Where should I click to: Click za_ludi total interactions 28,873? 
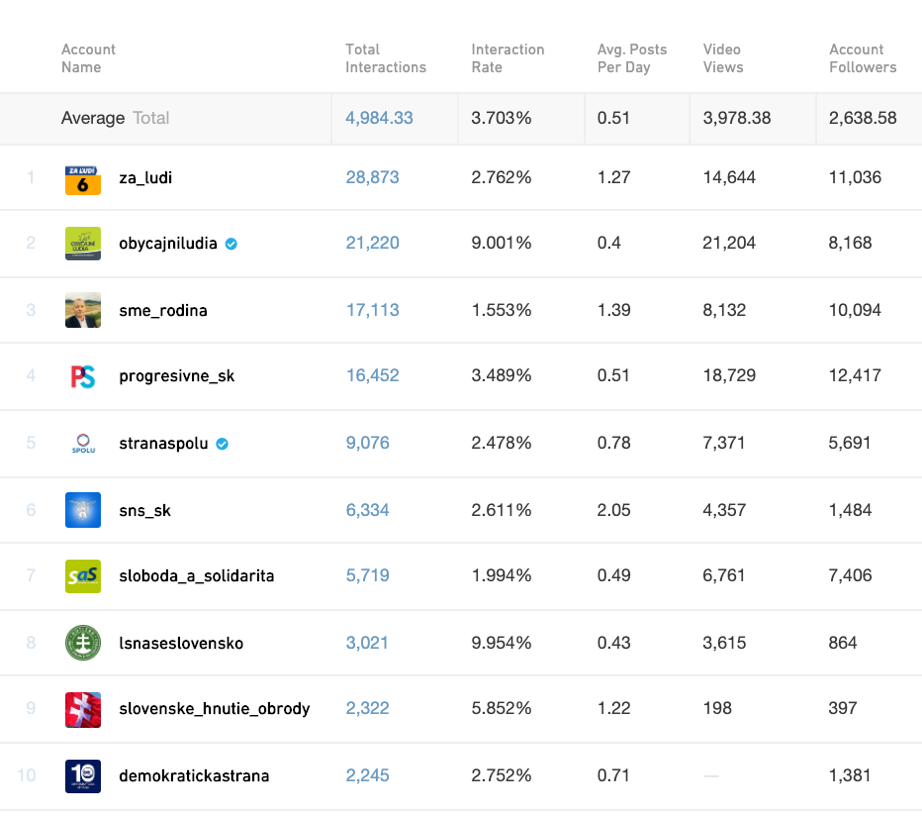(372, 178)
